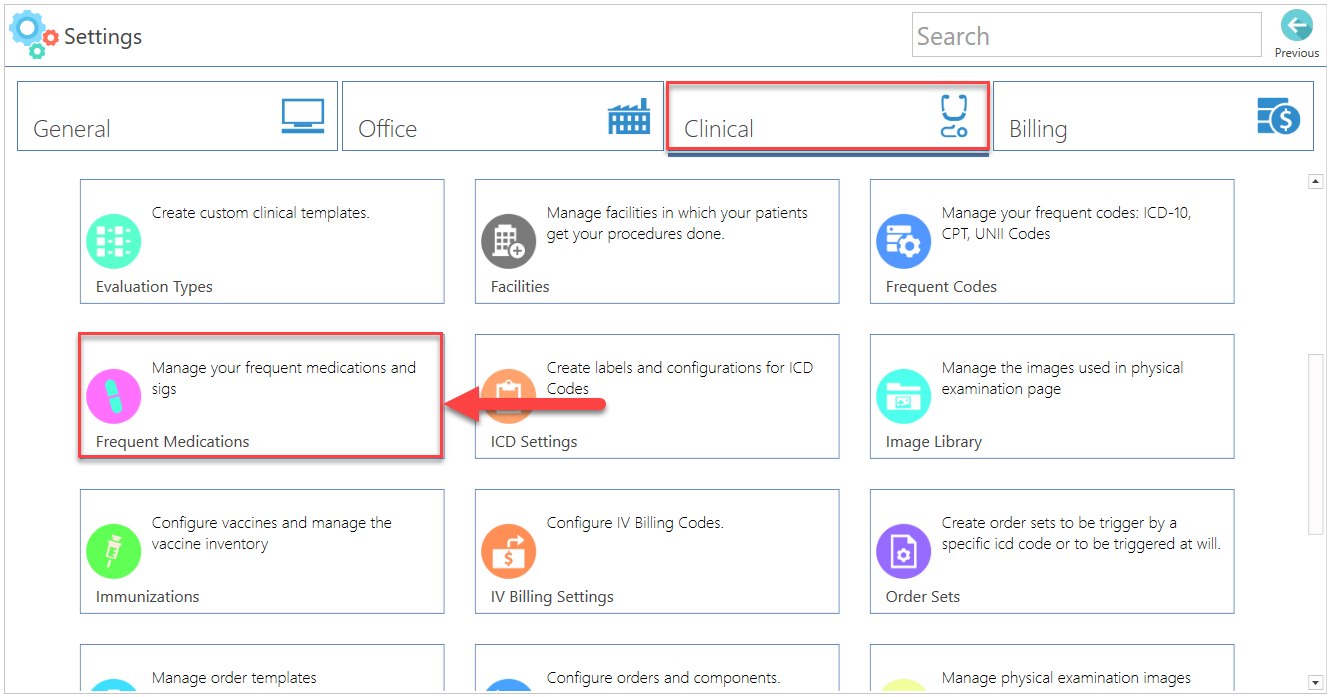
Task: Click the 'Manage order templates' tile
Action: [x=262, y=669]
